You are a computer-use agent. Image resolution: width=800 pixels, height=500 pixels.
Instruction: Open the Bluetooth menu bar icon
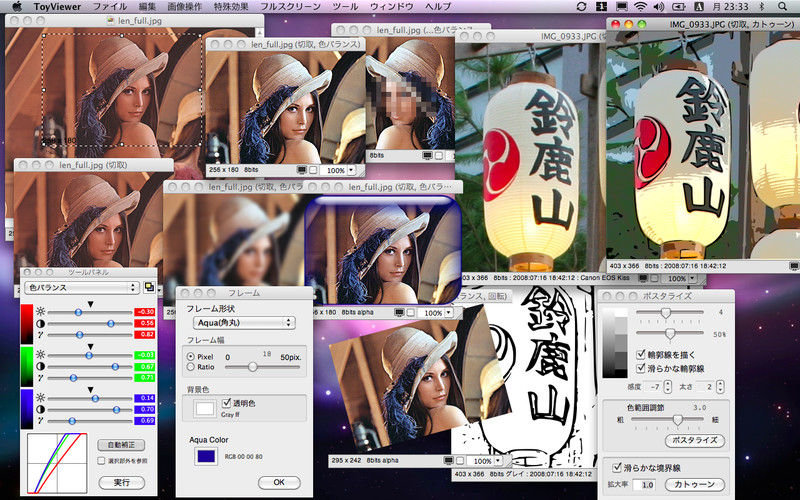tap(762, 7)
